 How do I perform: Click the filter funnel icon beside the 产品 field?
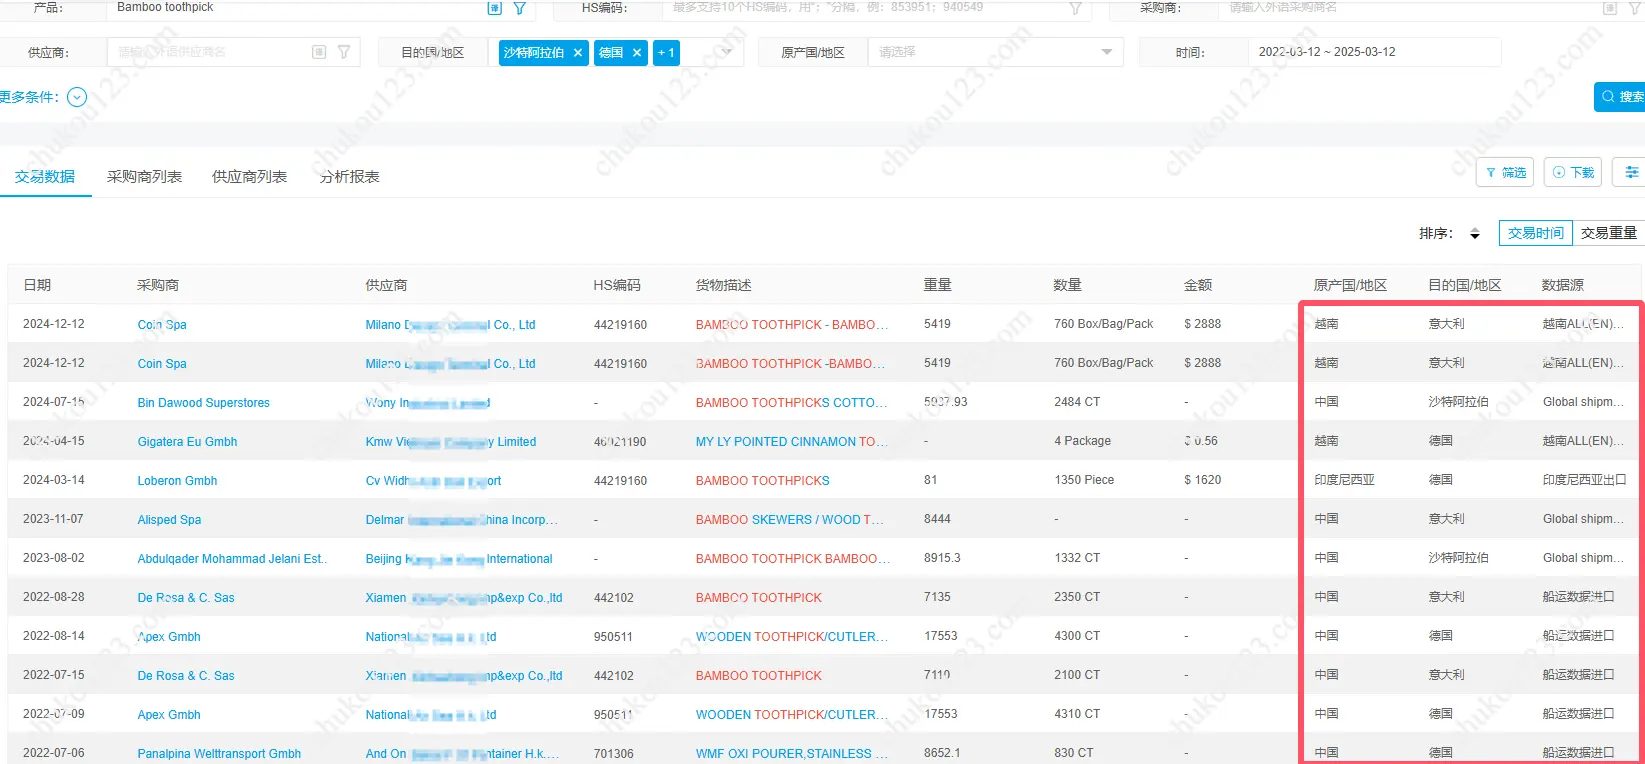coord(520,8)
